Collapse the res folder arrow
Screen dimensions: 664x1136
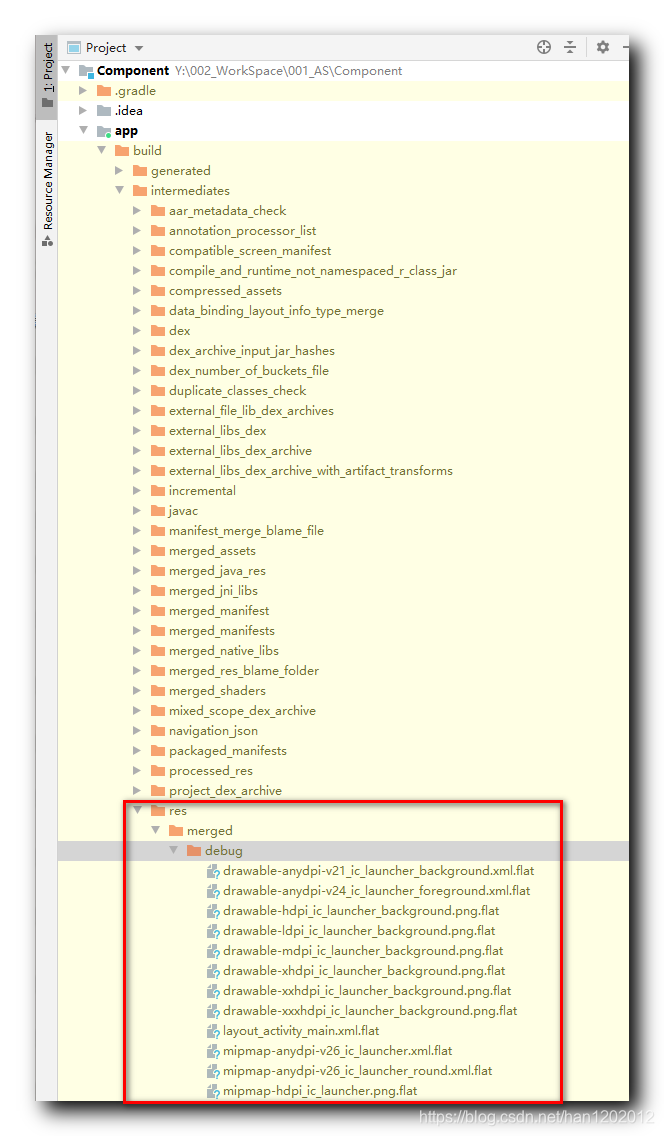click(138, 811)
